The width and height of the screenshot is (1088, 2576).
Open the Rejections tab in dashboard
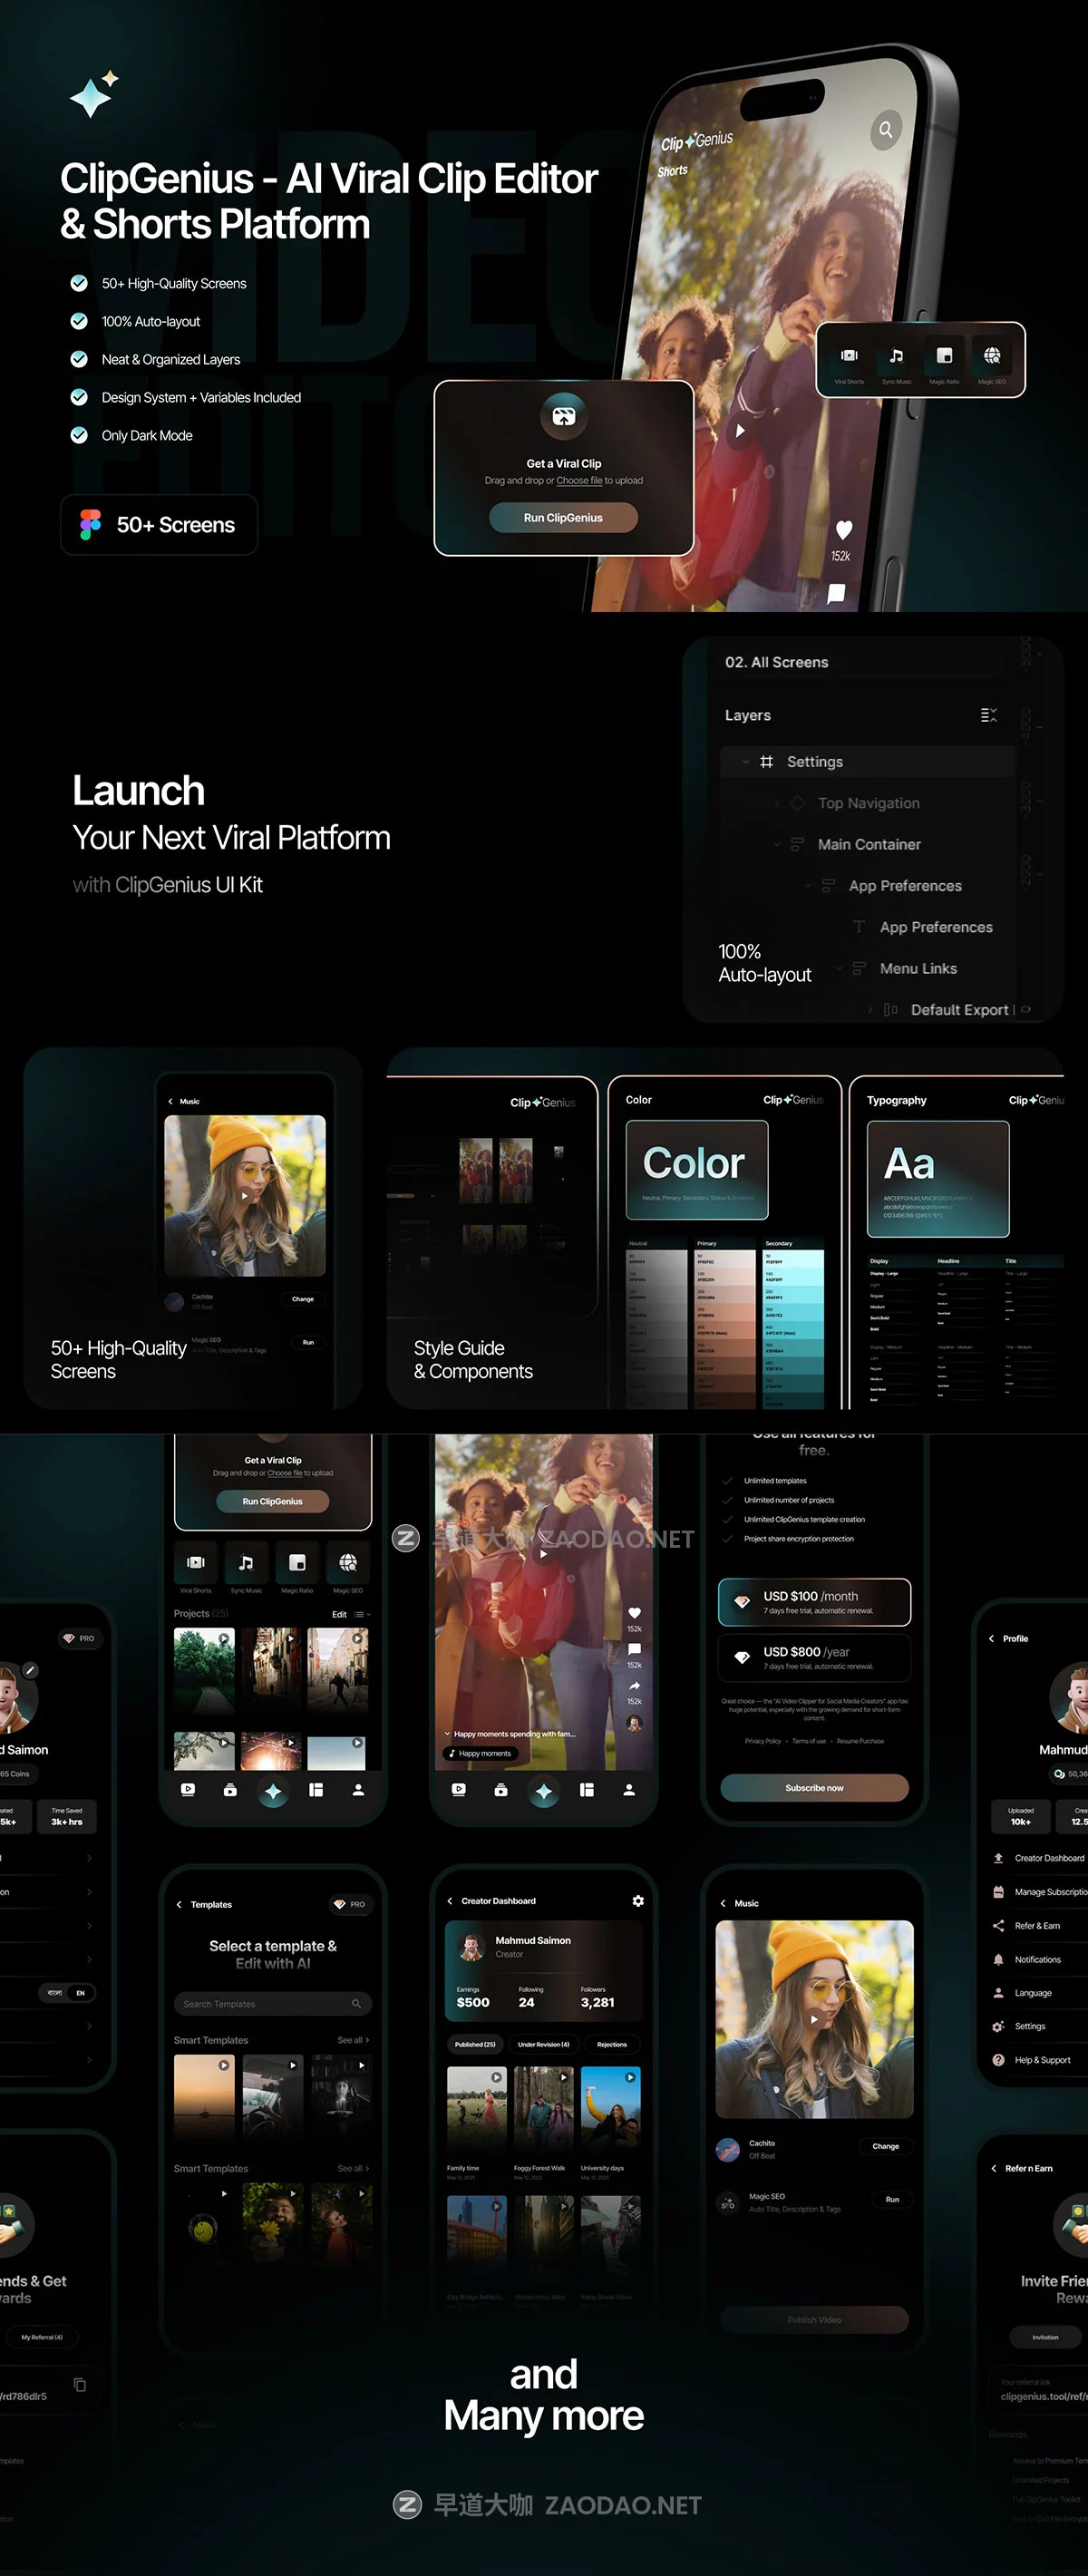611,2045
